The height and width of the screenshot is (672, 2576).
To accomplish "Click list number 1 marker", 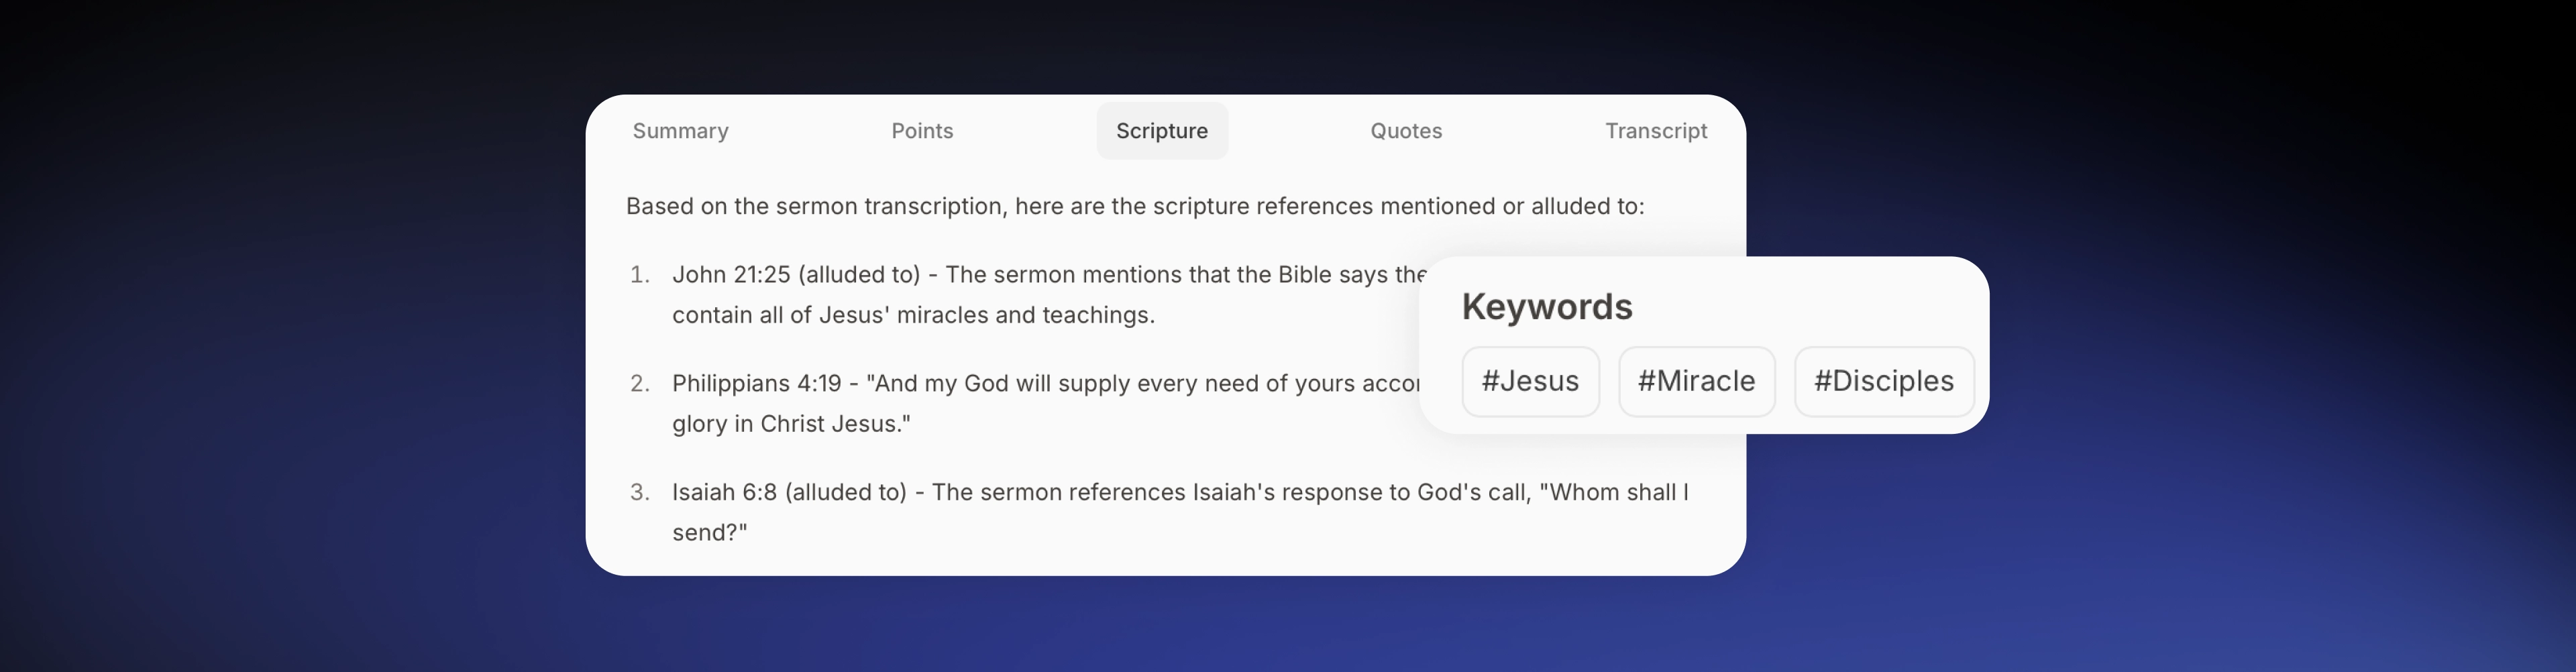I will (640, 274).
